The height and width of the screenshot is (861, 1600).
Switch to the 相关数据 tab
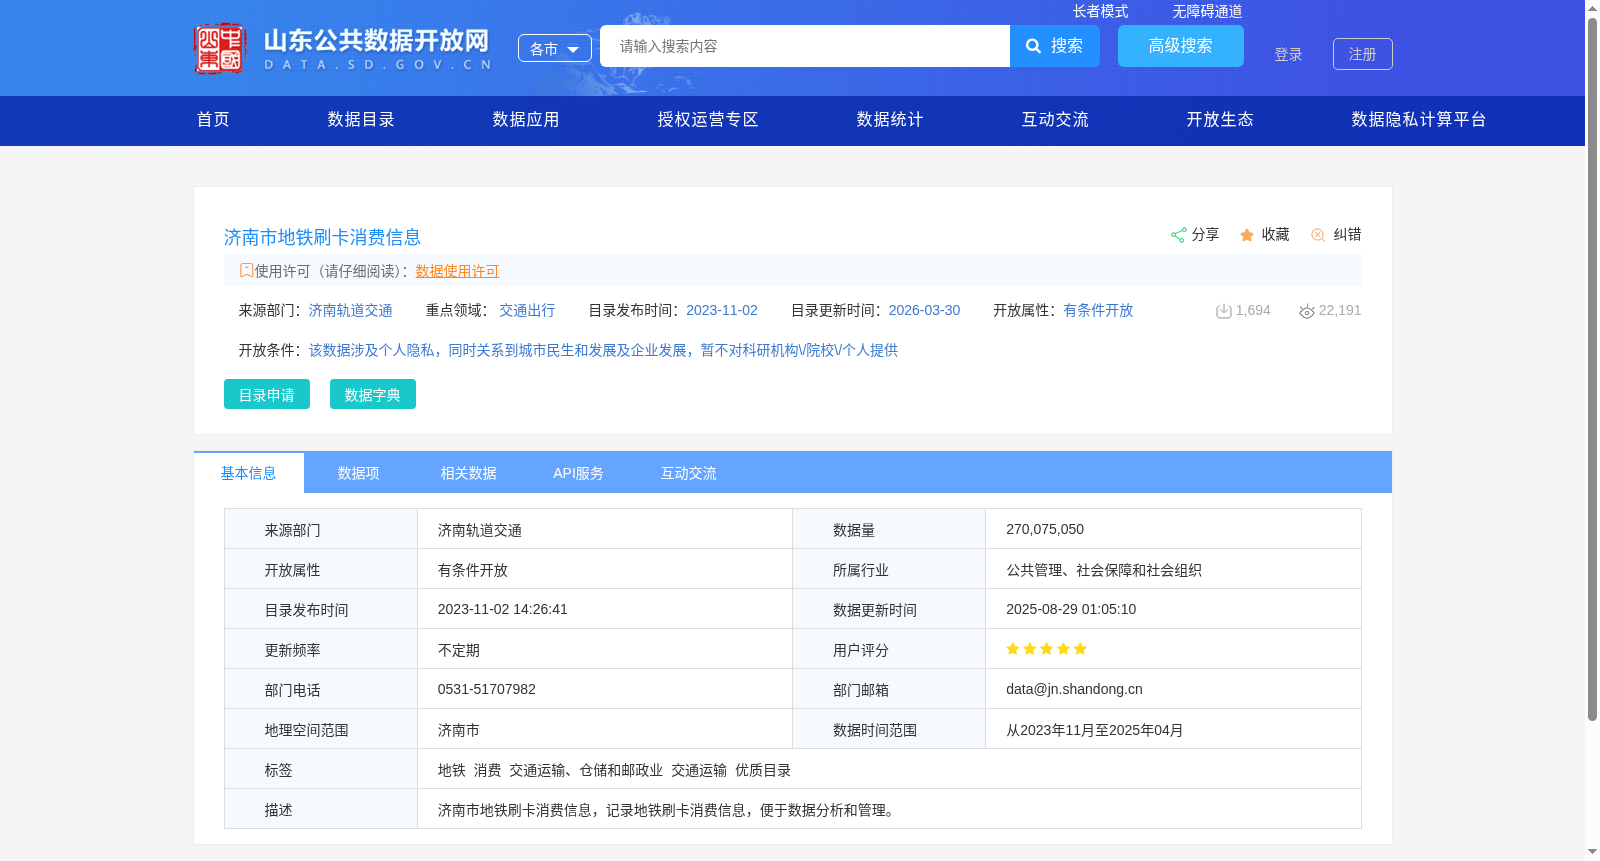coord(469,473)
